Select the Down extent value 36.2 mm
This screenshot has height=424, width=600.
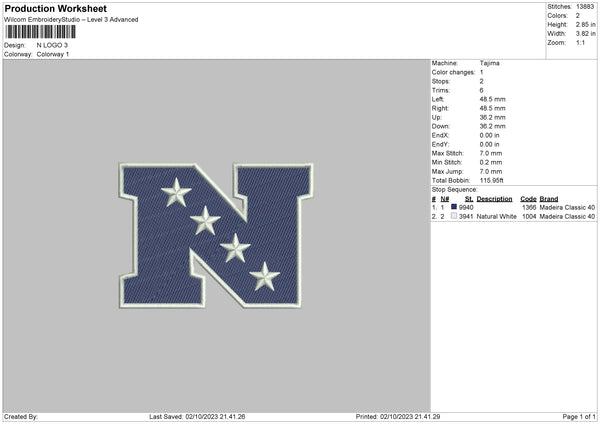[x=492, y=126]
